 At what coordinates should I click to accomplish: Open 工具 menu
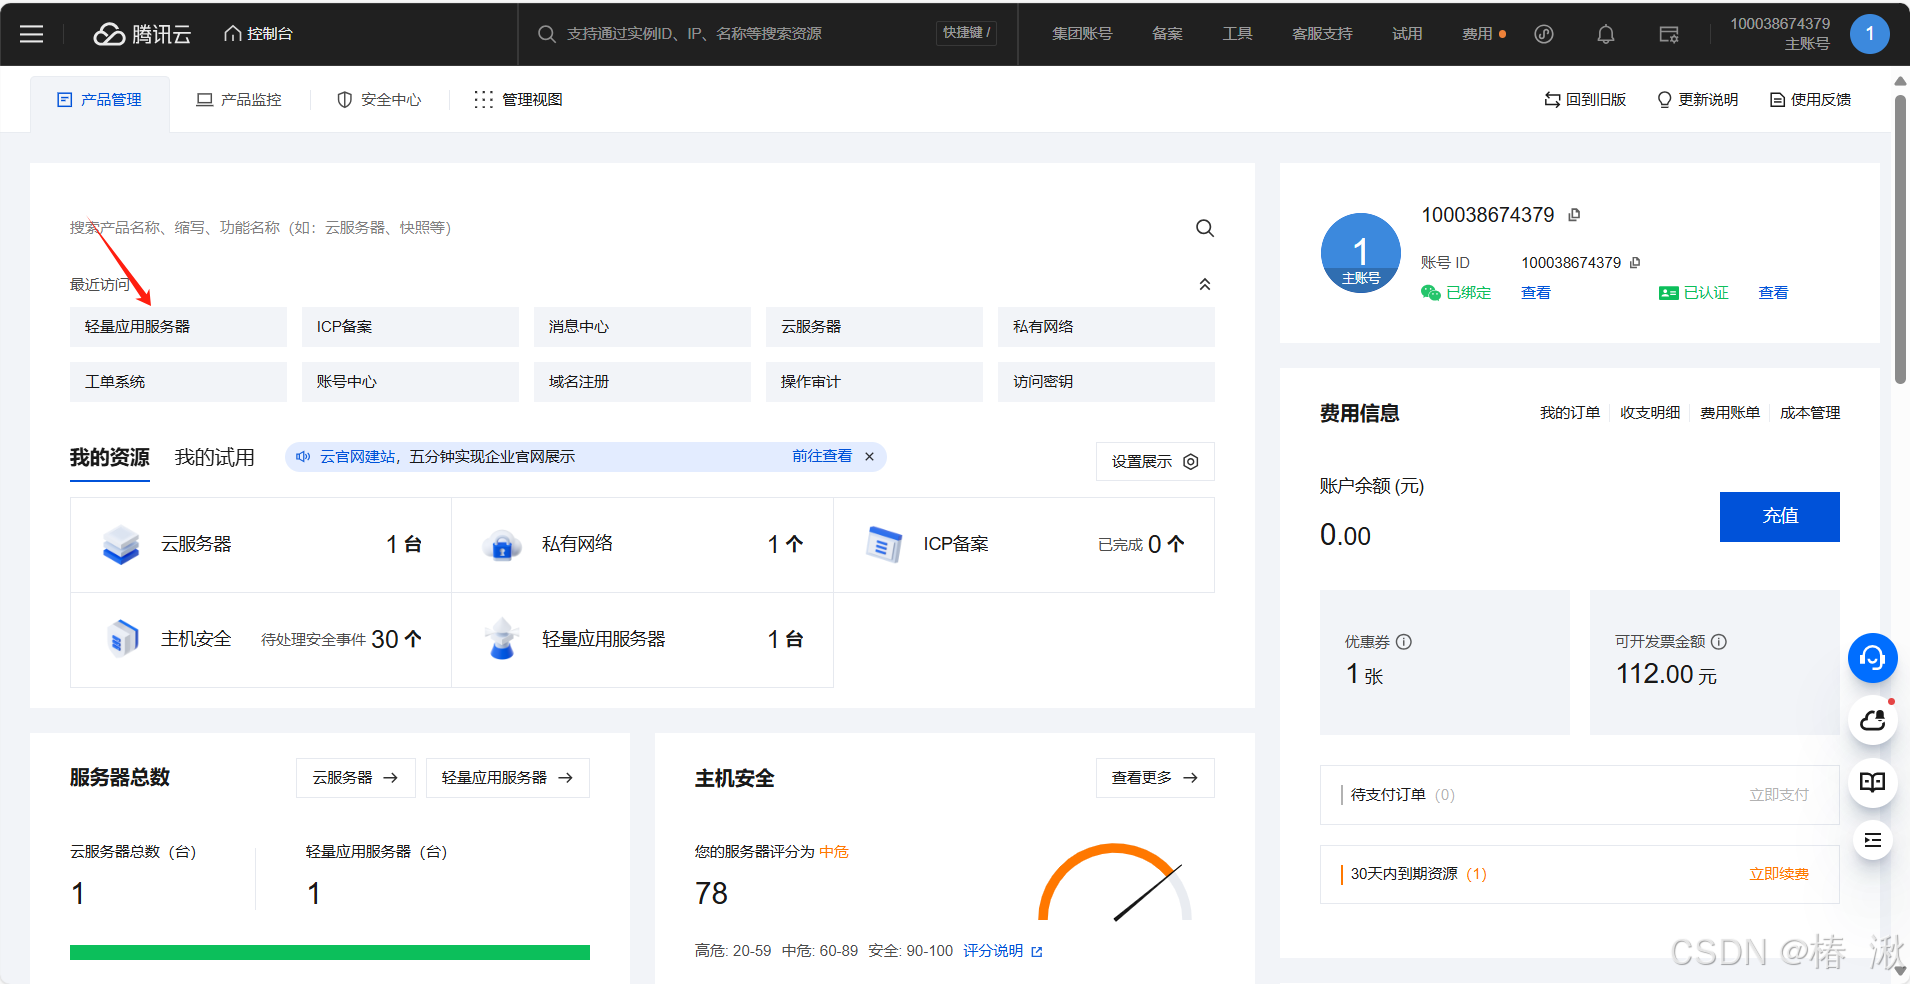(x=1237, y=34)
